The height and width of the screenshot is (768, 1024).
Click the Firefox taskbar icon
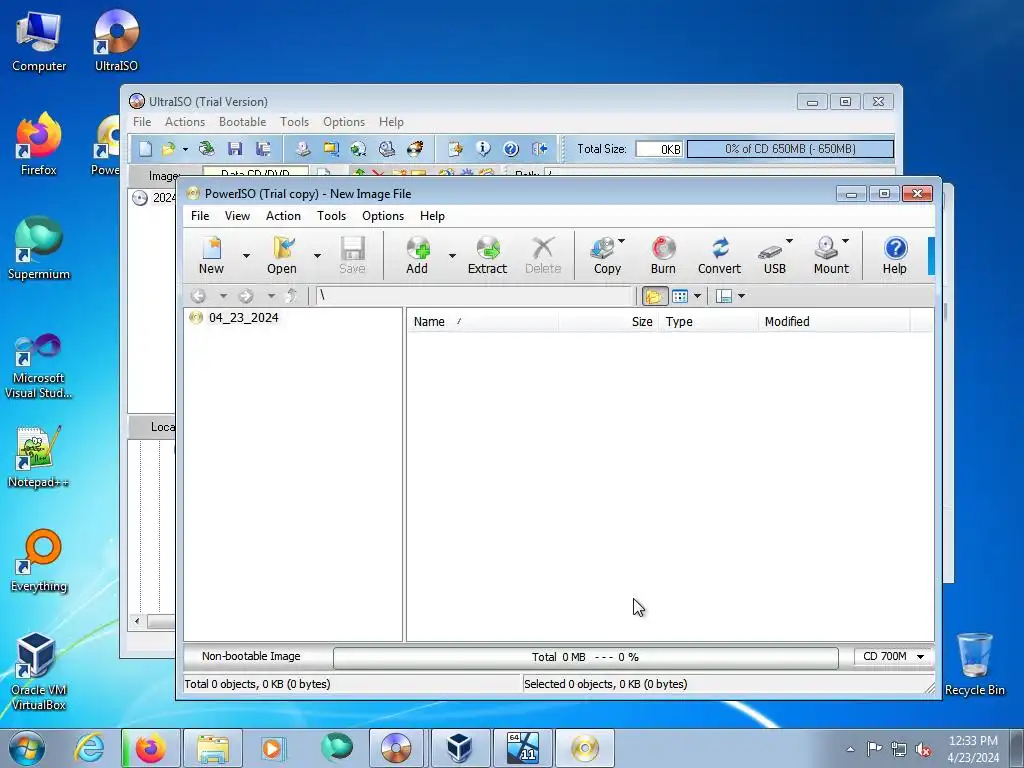click(x=150, y=748)
